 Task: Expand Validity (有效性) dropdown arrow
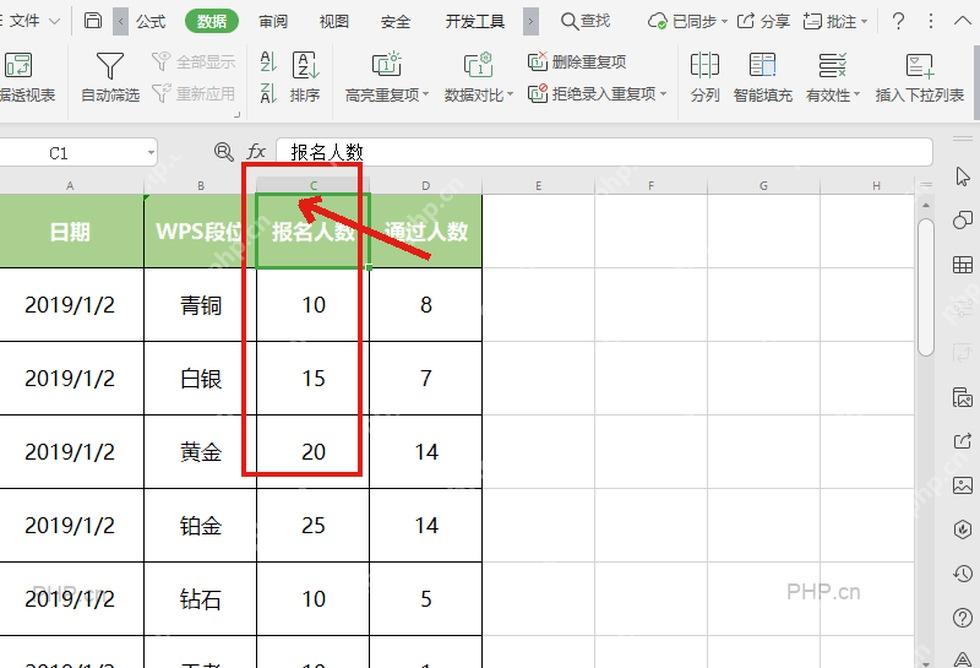pyautogui.click(x=857, y=95)
